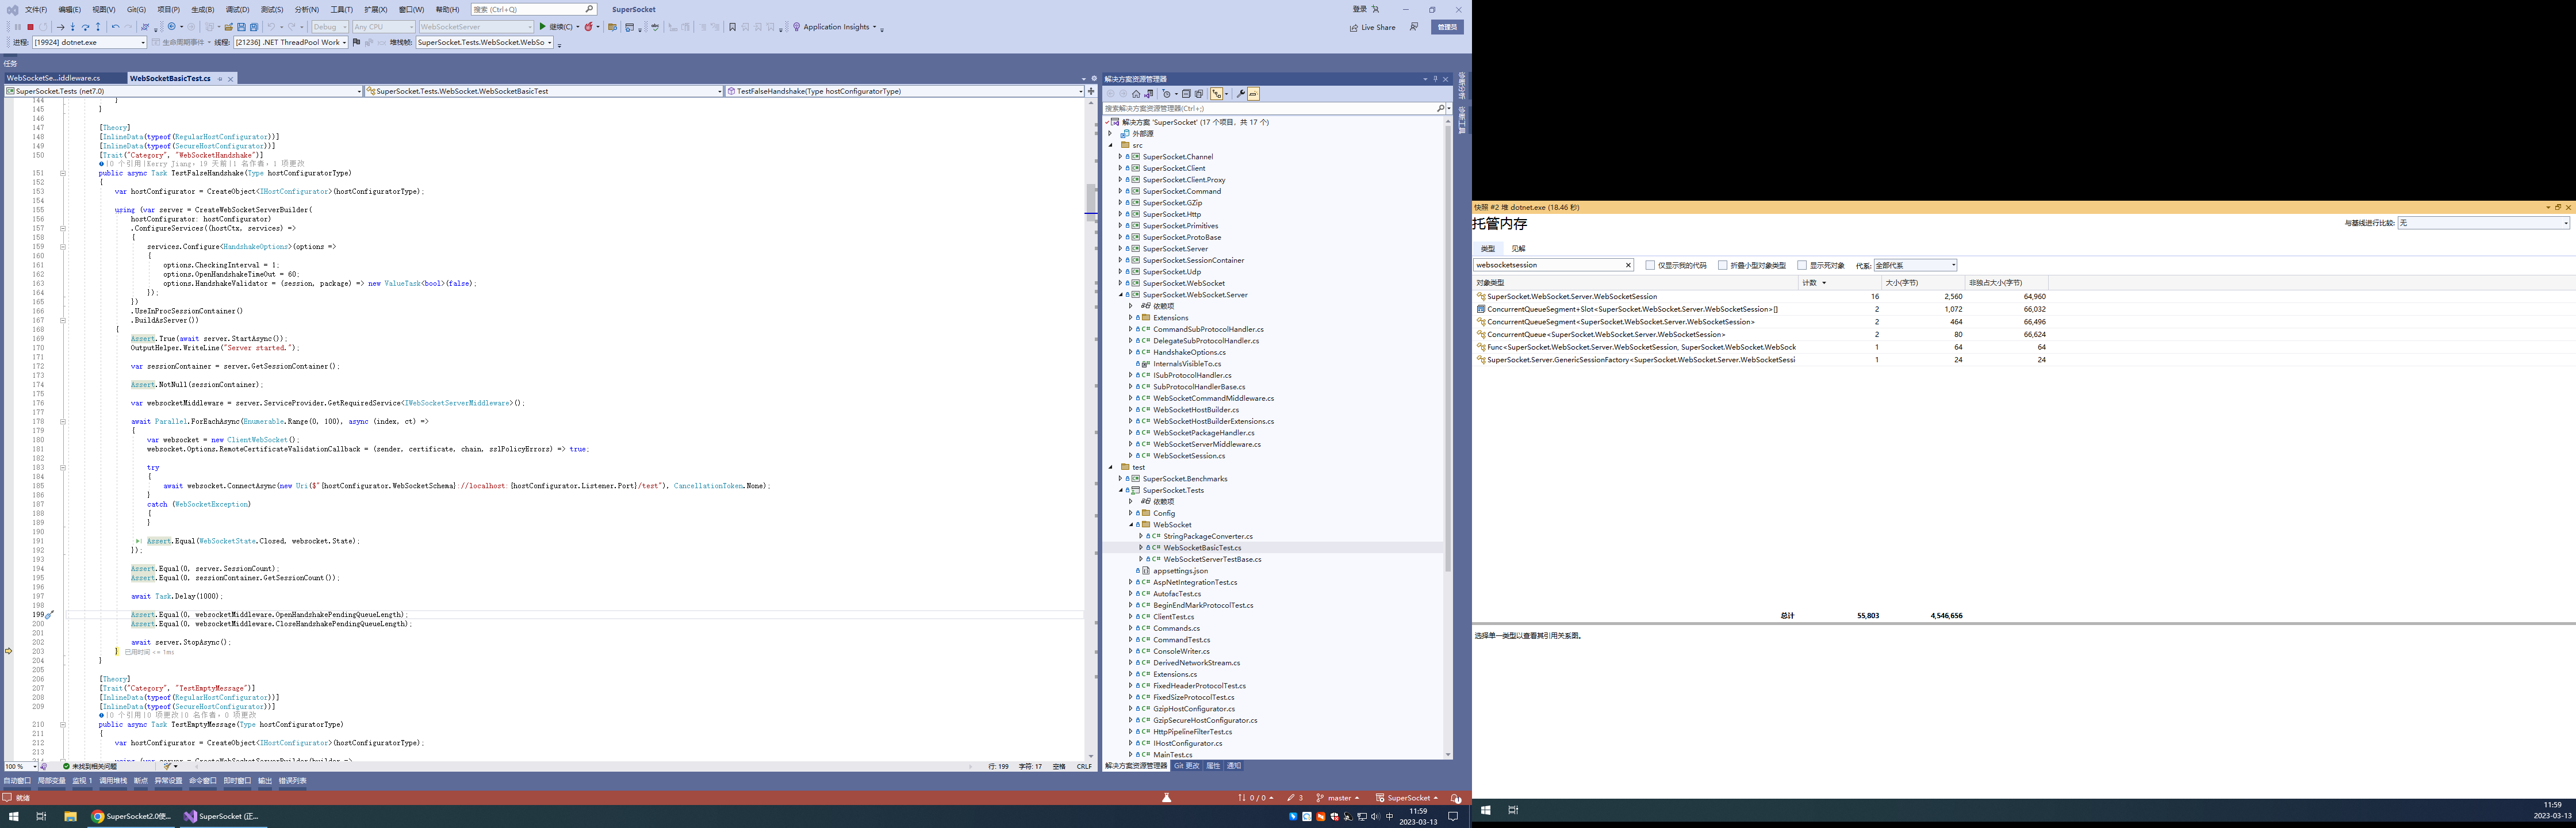
Task: Click Collapse All in Solution Explorer
Action: coord(1186,94)
